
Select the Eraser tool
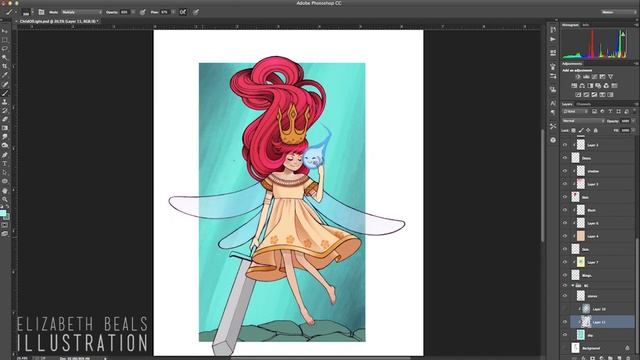pos(5,119)
